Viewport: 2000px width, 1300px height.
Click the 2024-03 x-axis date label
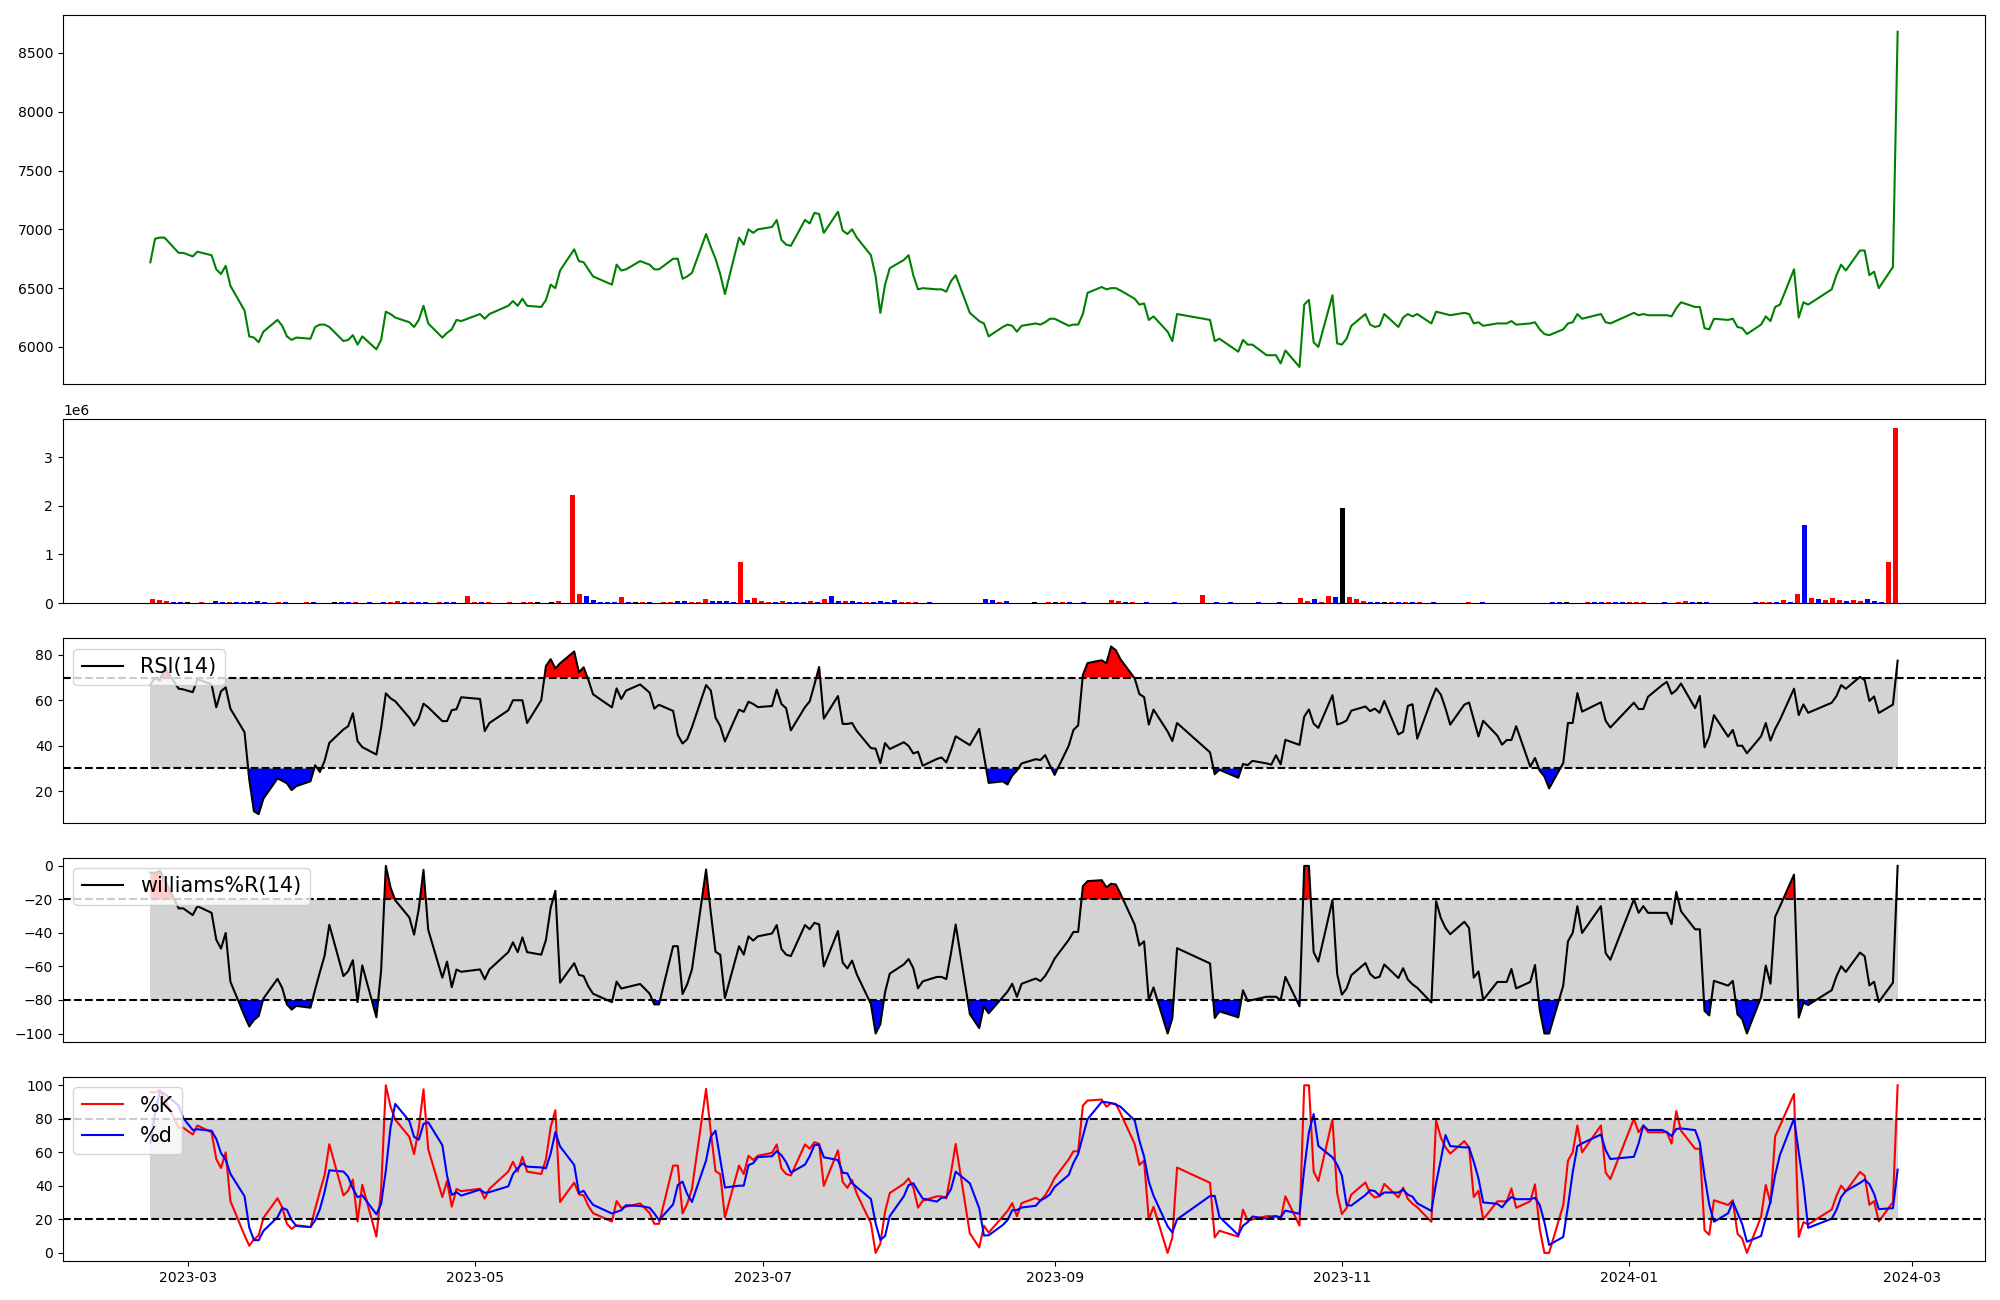tap(1912, 1277)
